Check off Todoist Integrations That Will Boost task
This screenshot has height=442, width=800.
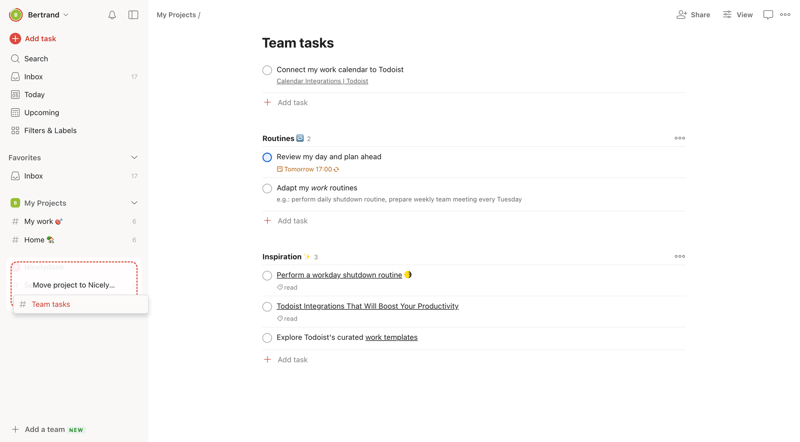[x=267, y=307]
